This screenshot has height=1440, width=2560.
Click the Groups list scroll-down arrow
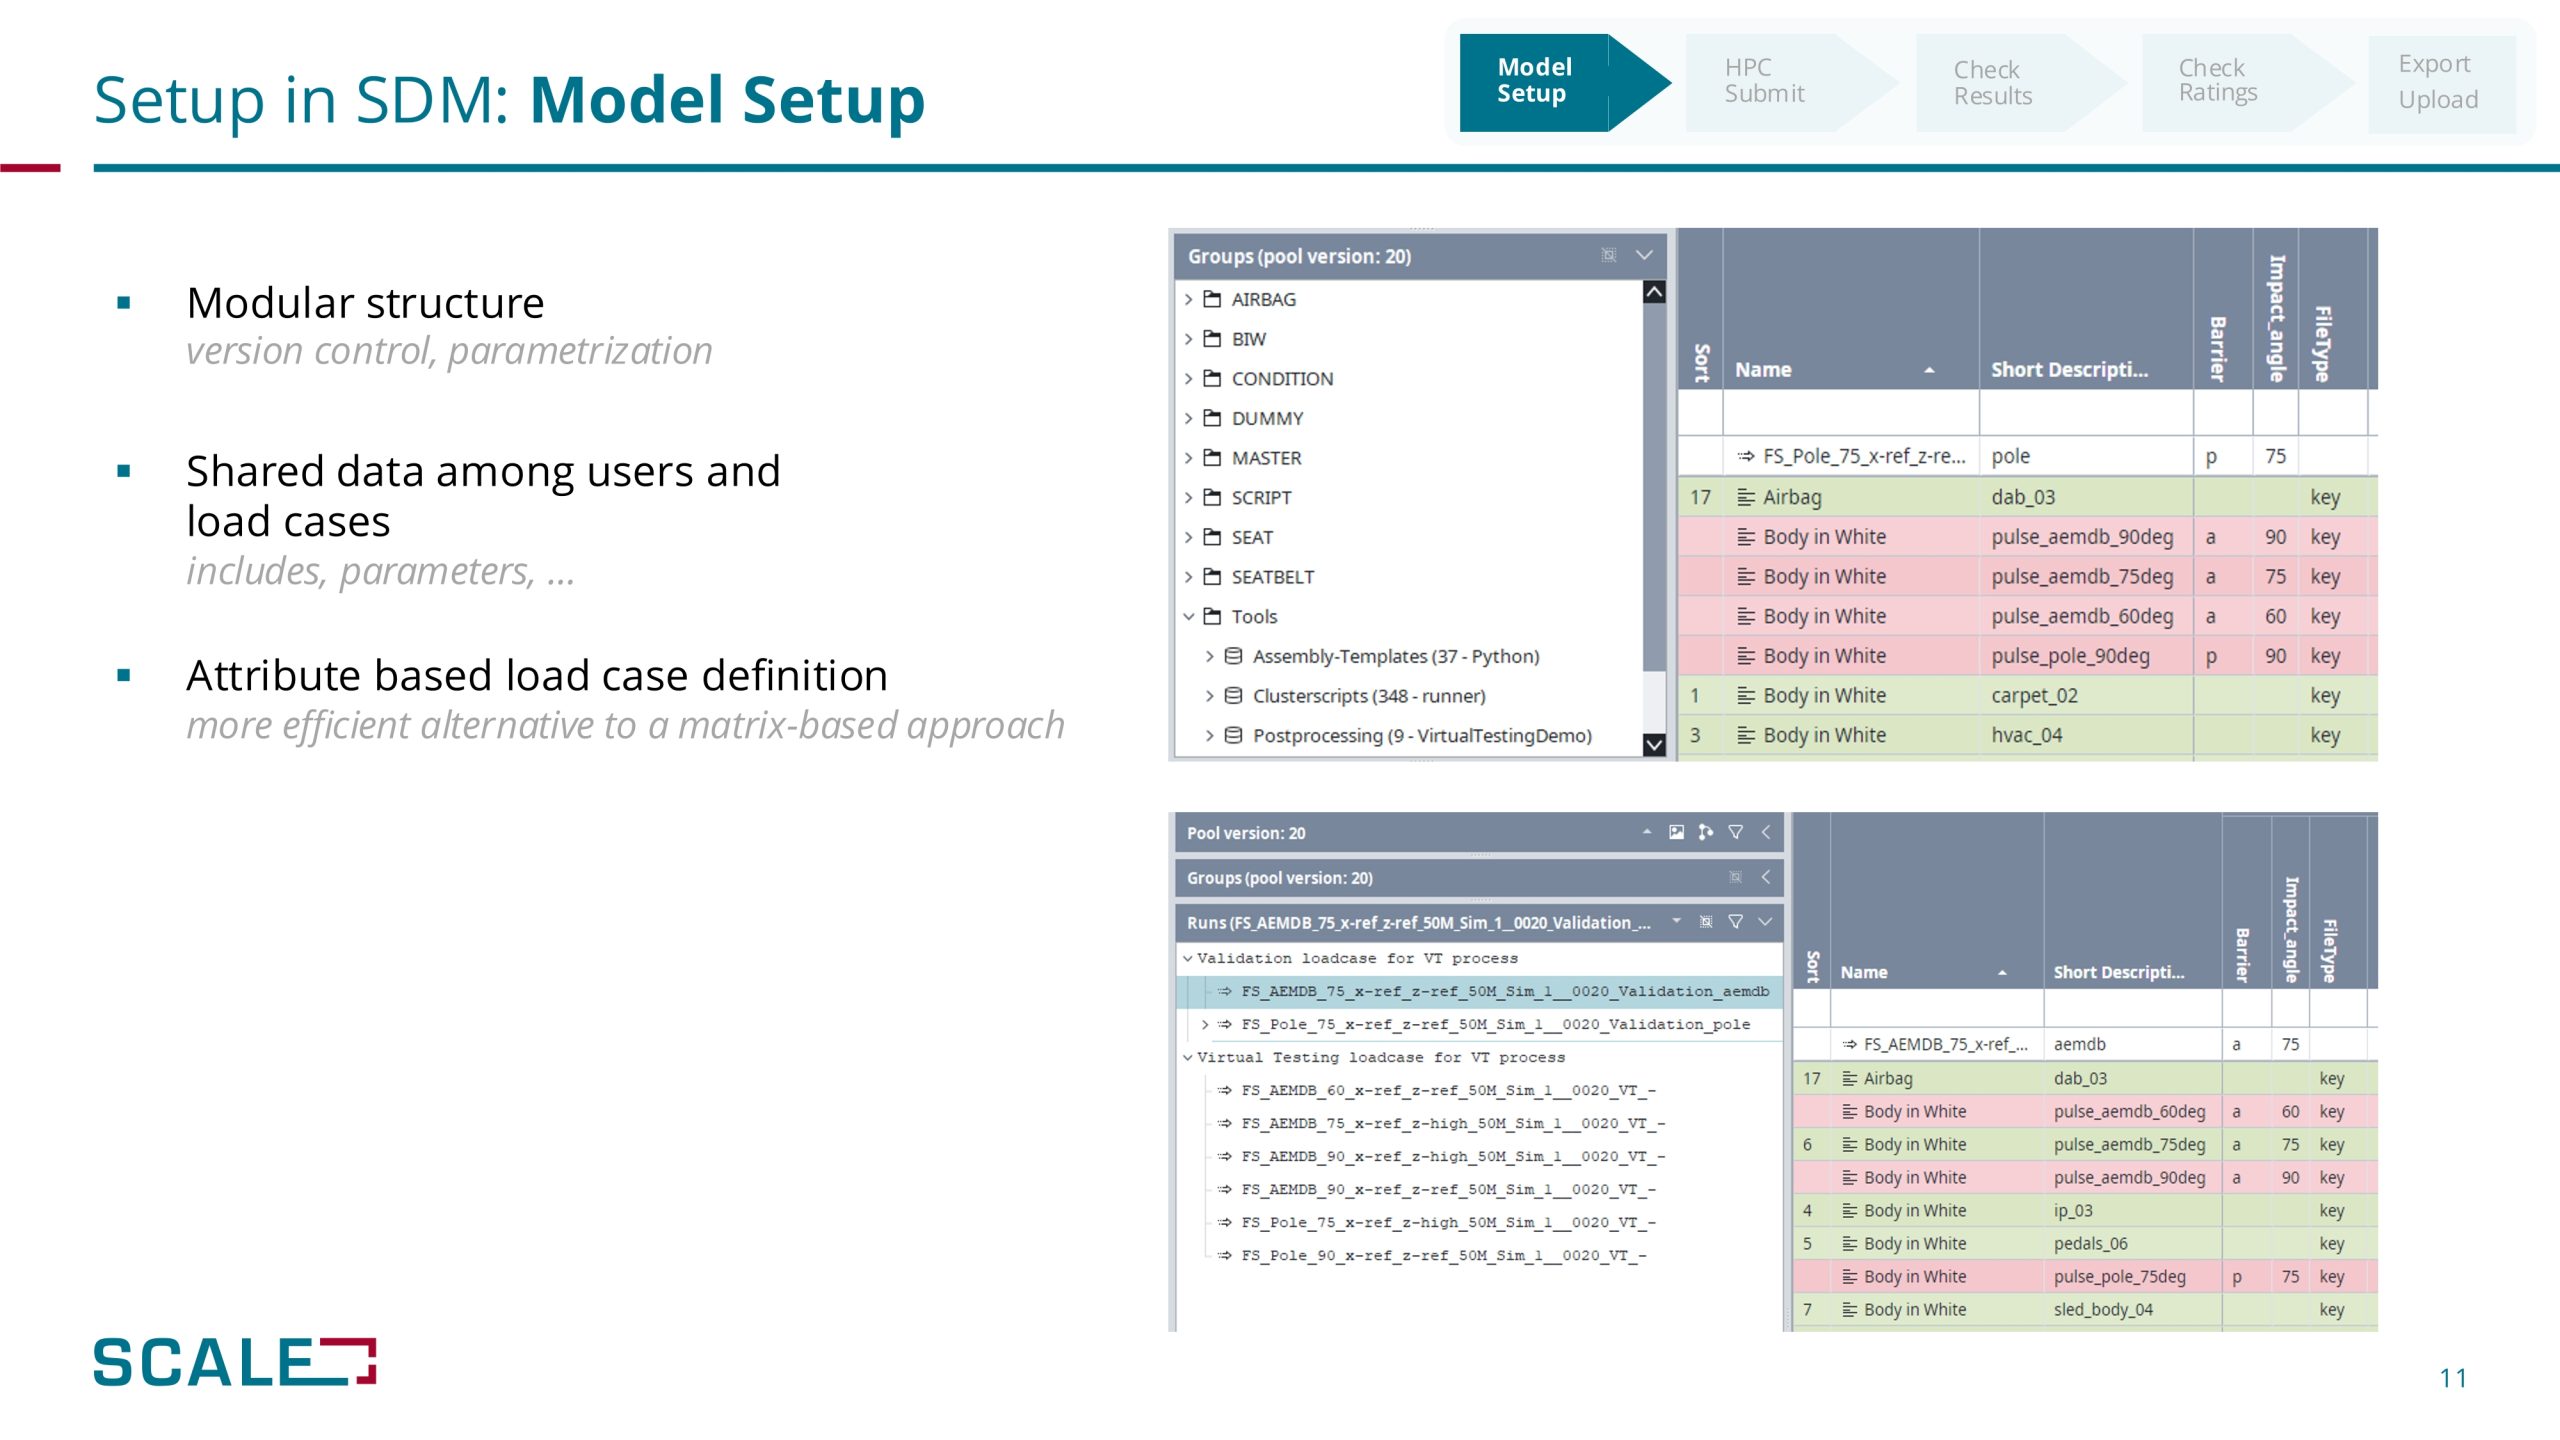[x=1654, y=745]
